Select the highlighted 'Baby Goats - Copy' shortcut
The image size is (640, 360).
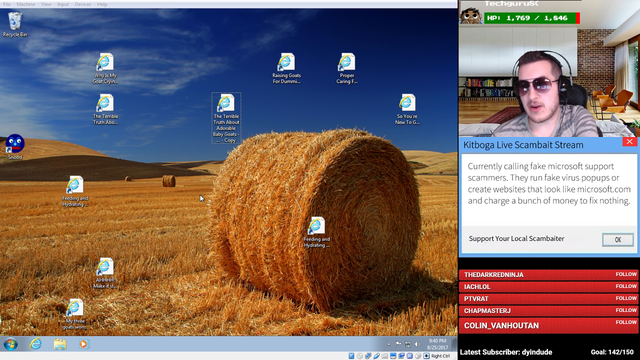[x=226, y=118]
